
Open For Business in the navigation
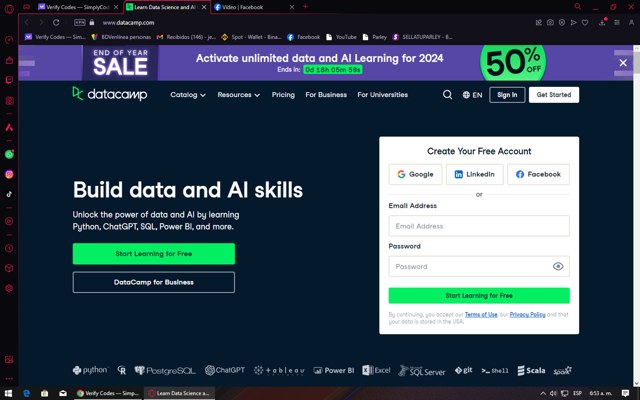(x=326, y=95)
